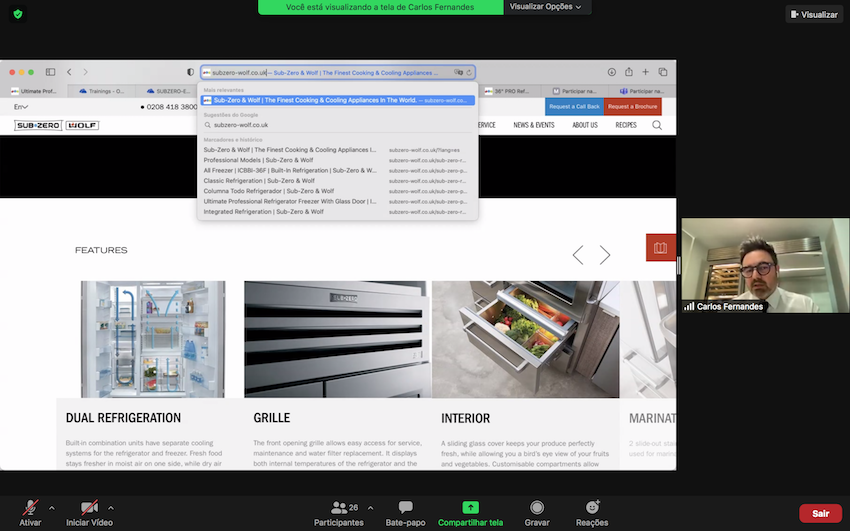Expand video options arrow next to Iniciar Vídeo
This screenshot has height=531, width=850.
pos(111,508)
